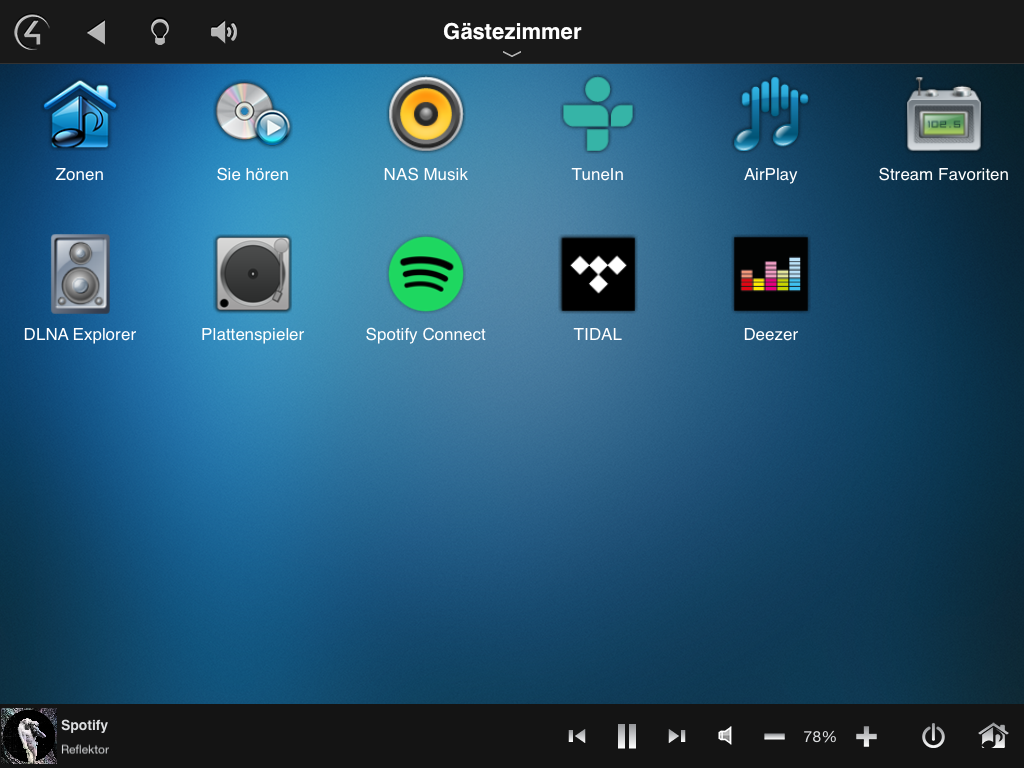Open Stream Favoriten radio icon

(x=944, y=114)
